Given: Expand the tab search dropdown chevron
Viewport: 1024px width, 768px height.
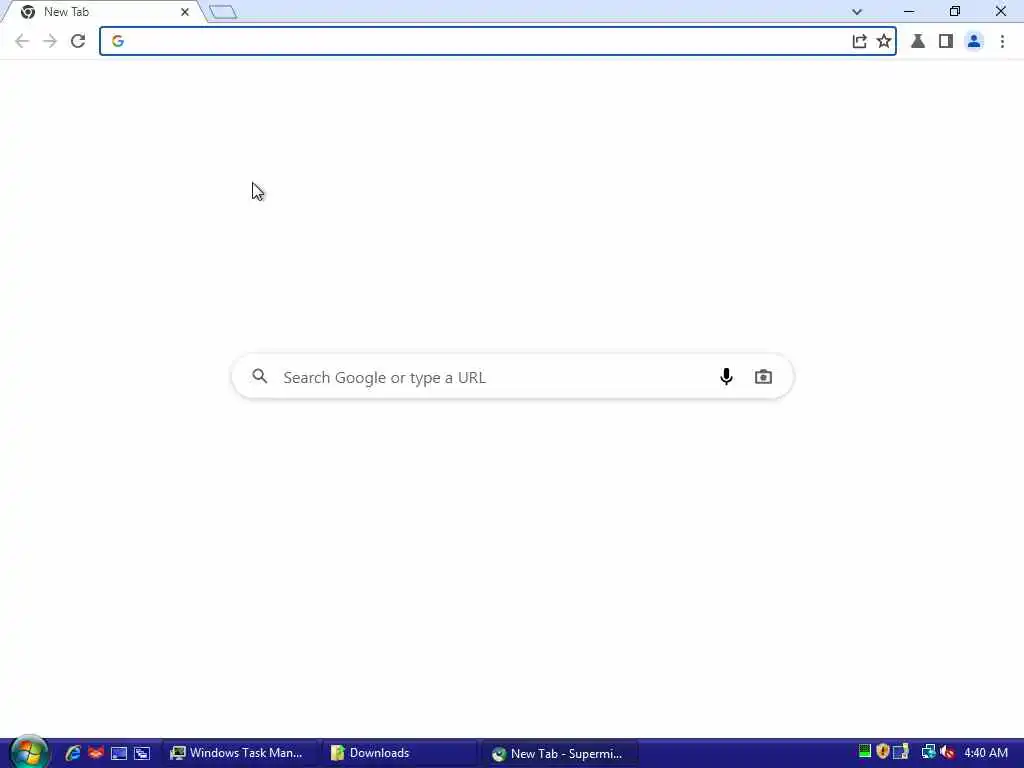Looking at the screenshot, I should tap(857, 12).
